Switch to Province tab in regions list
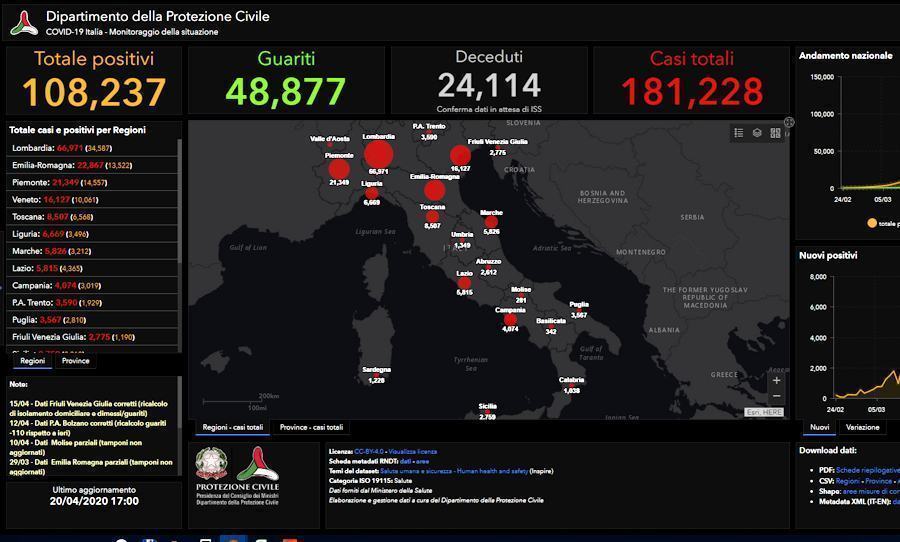 tap(75, 361)
